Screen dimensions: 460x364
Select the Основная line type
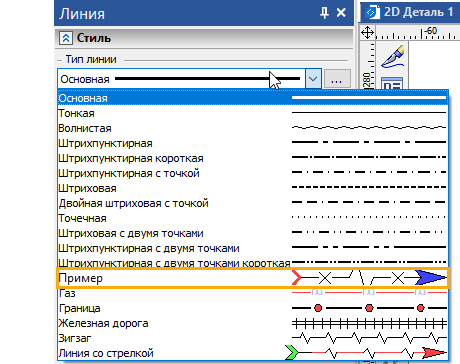(253, 98)
